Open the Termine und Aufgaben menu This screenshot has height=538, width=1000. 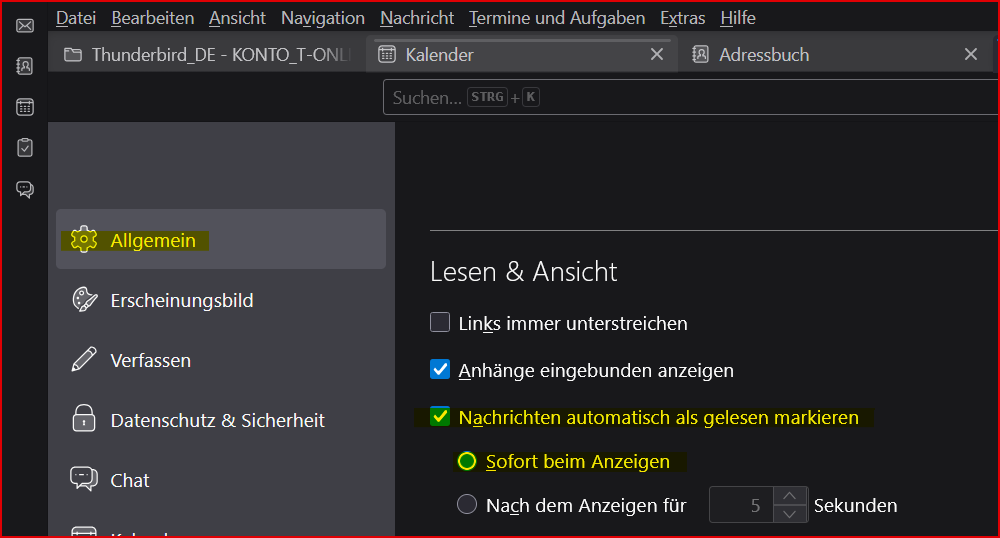[557, 18]
